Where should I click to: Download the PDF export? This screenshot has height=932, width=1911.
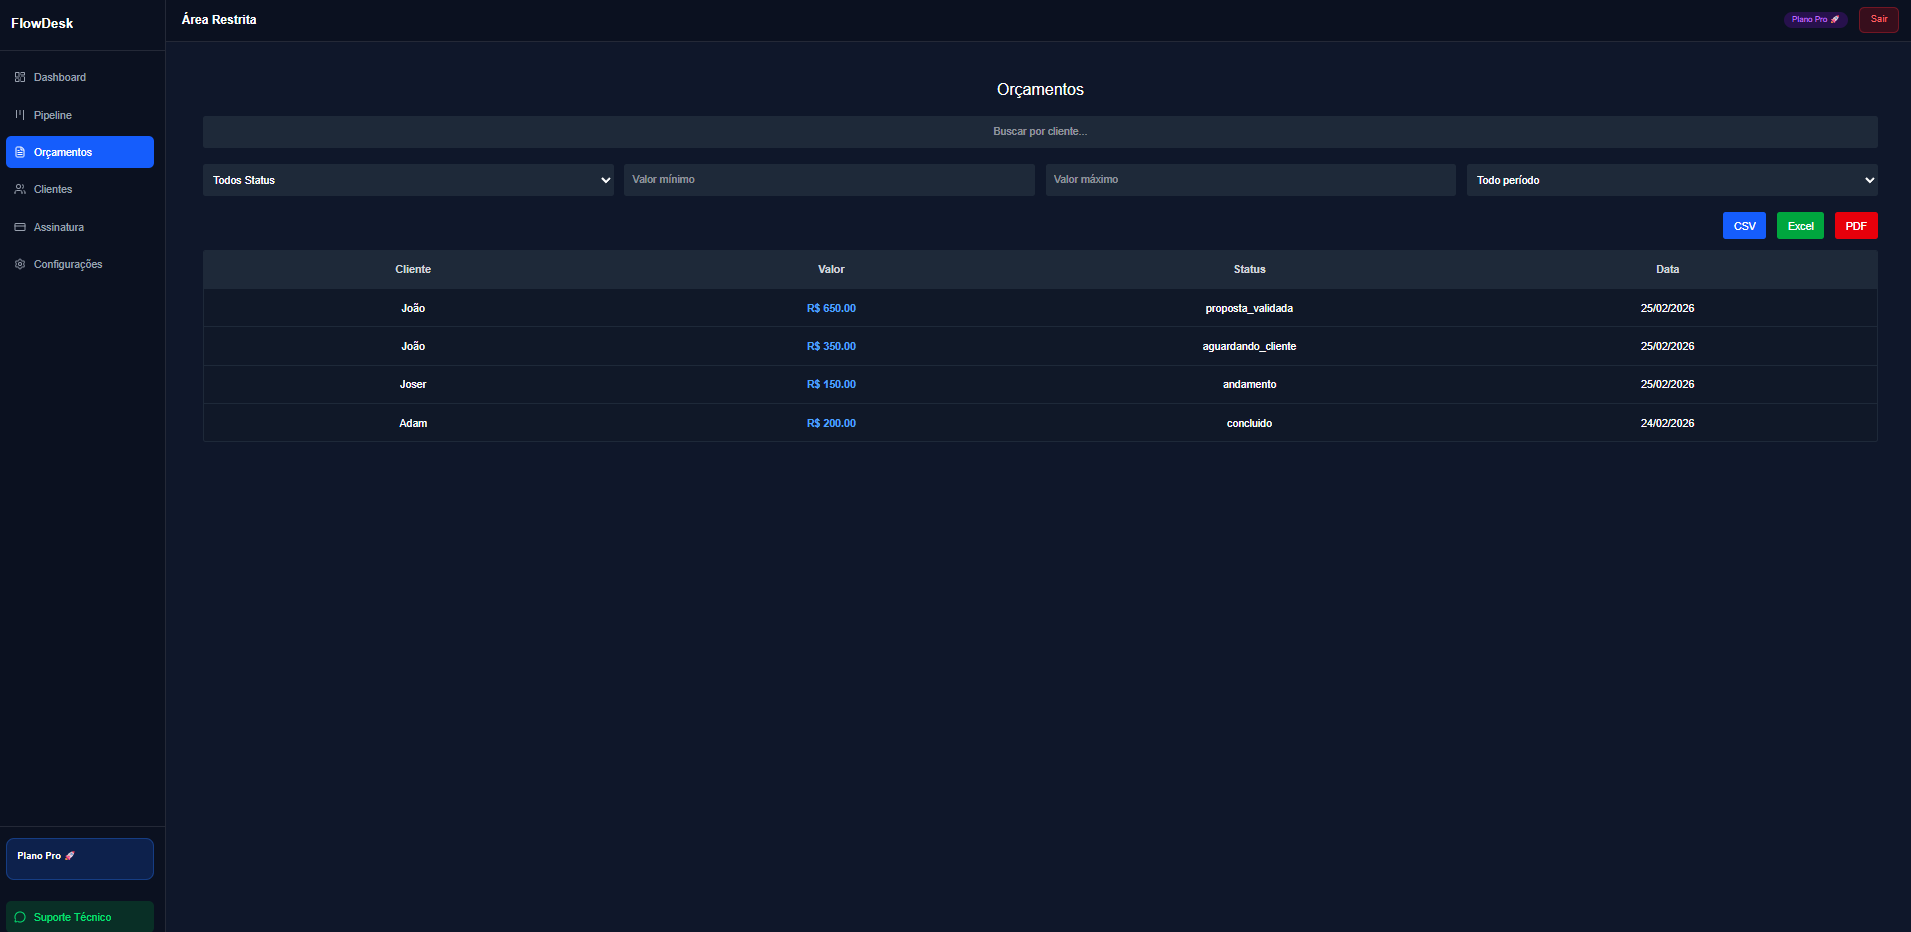(1855, 226)
